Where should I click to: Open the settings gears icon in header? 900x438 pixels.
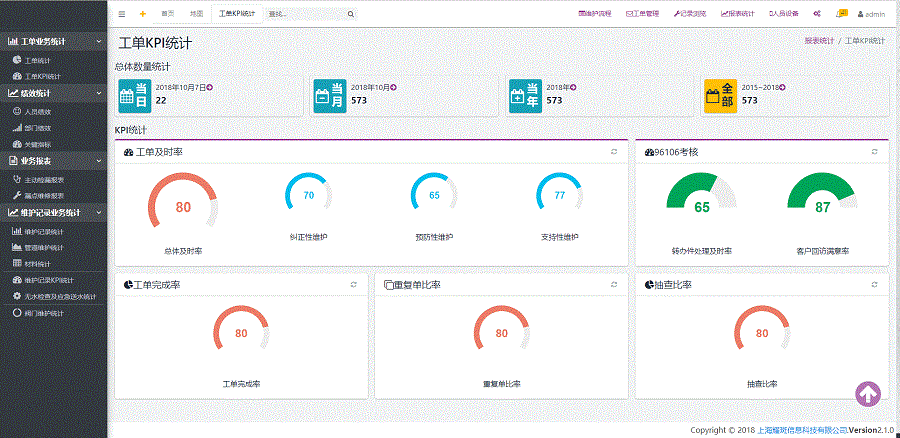tap(817, 14)
